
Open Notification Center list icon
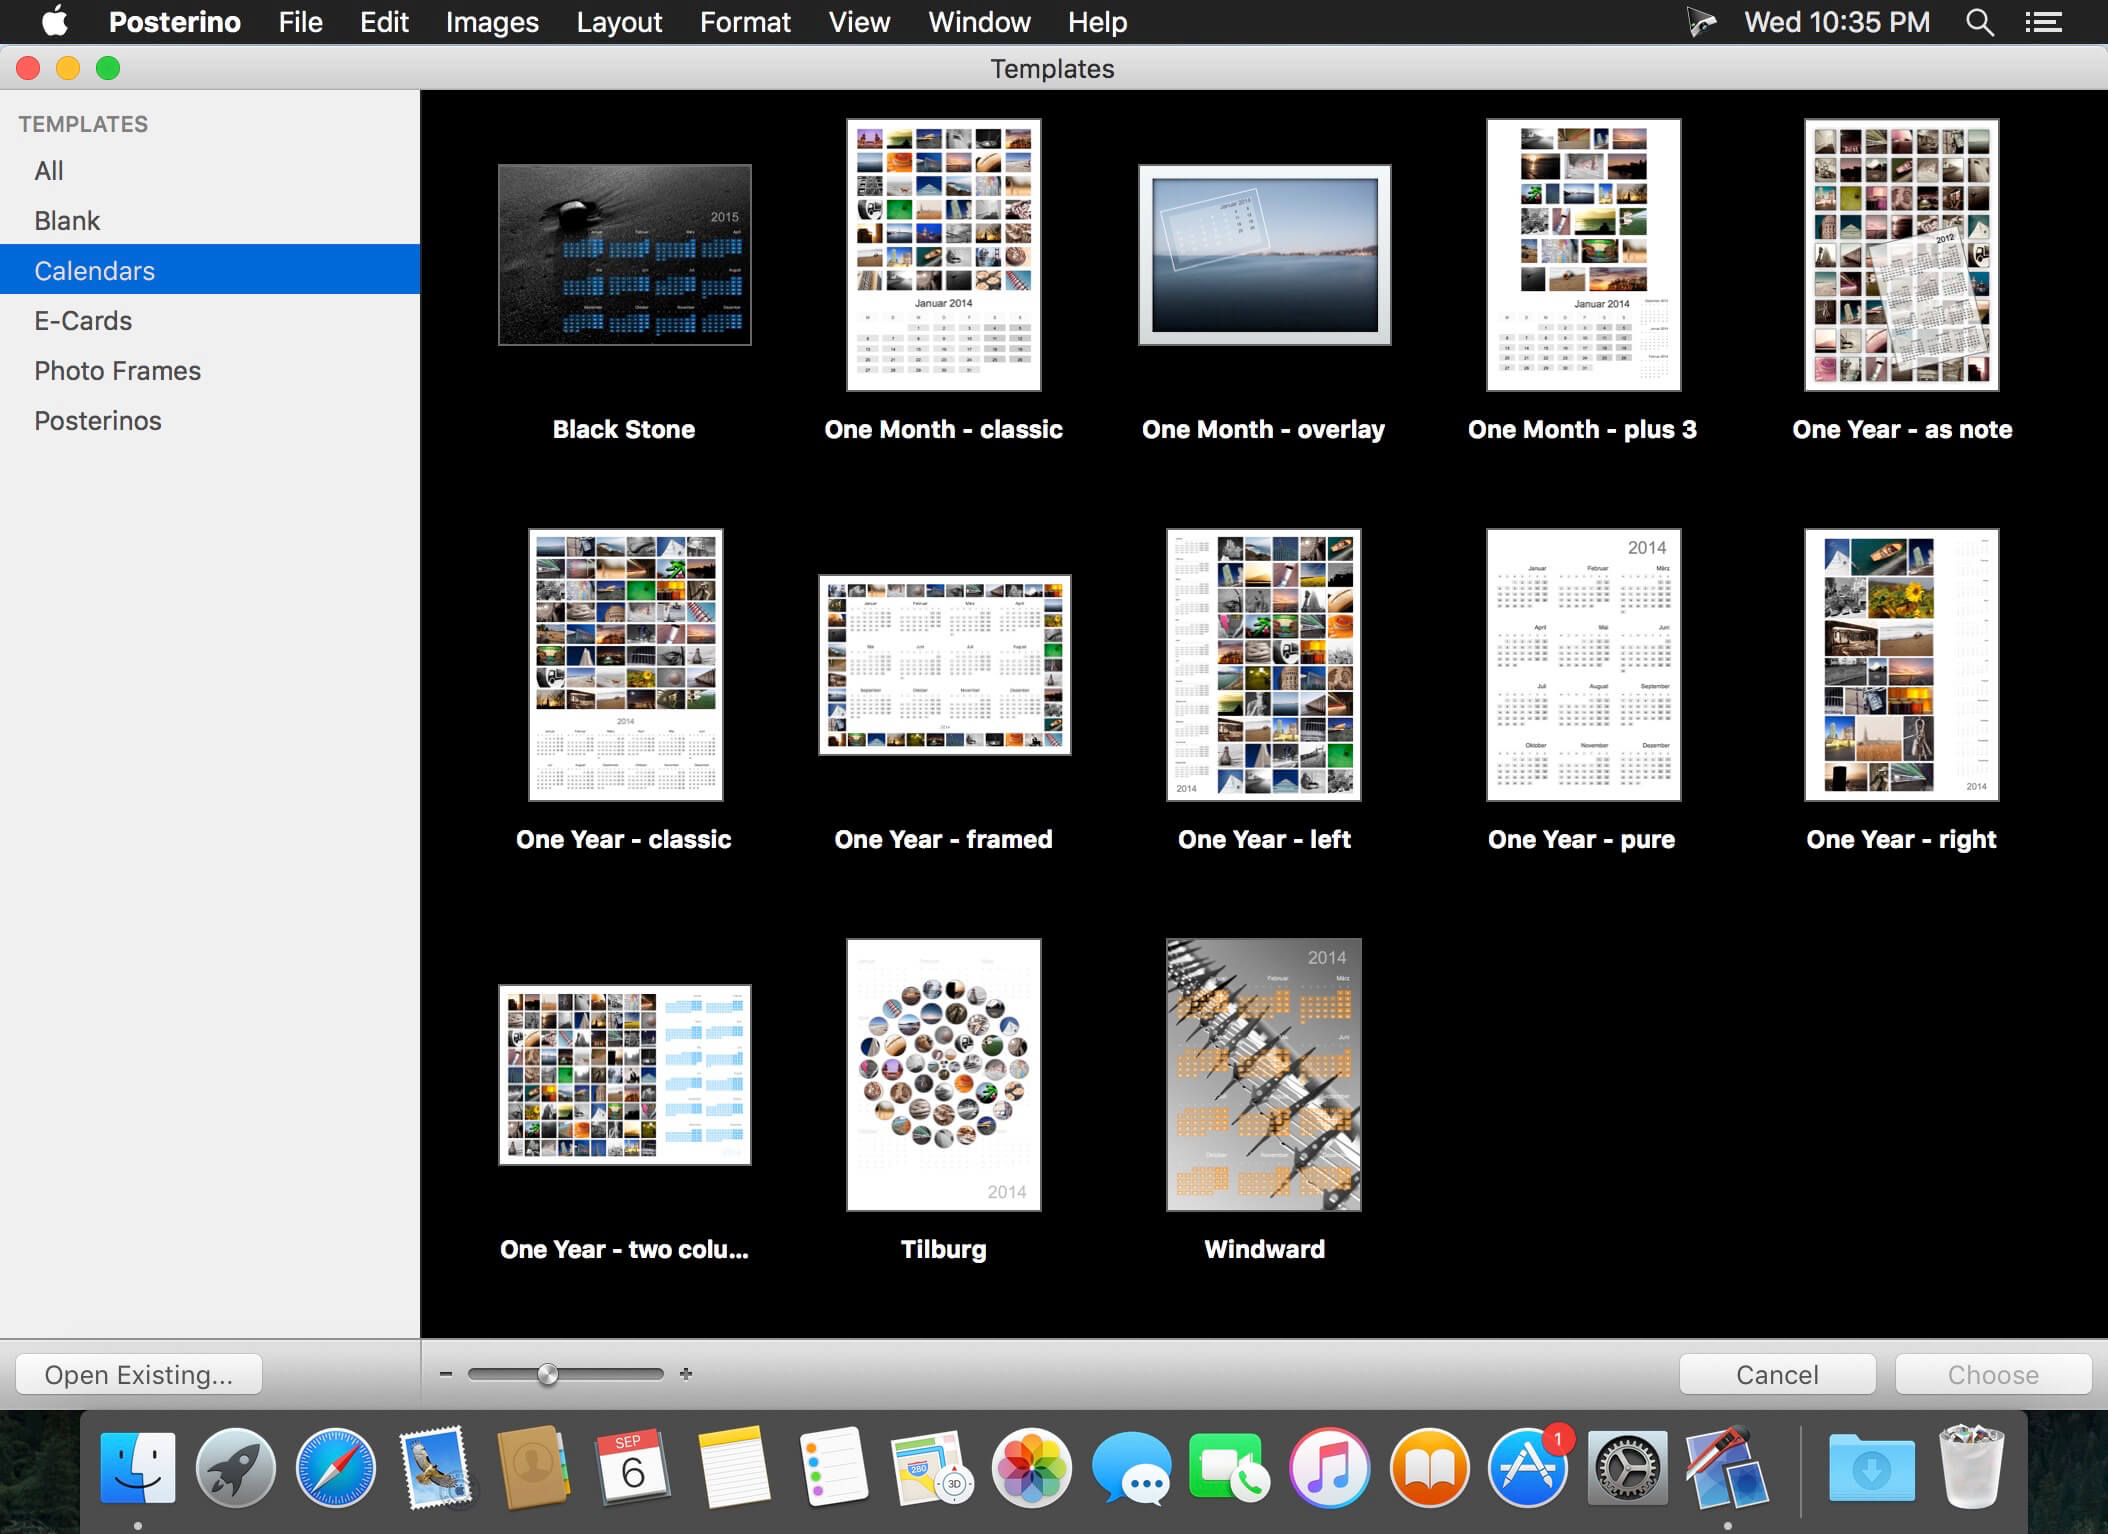coord(2043,22)
